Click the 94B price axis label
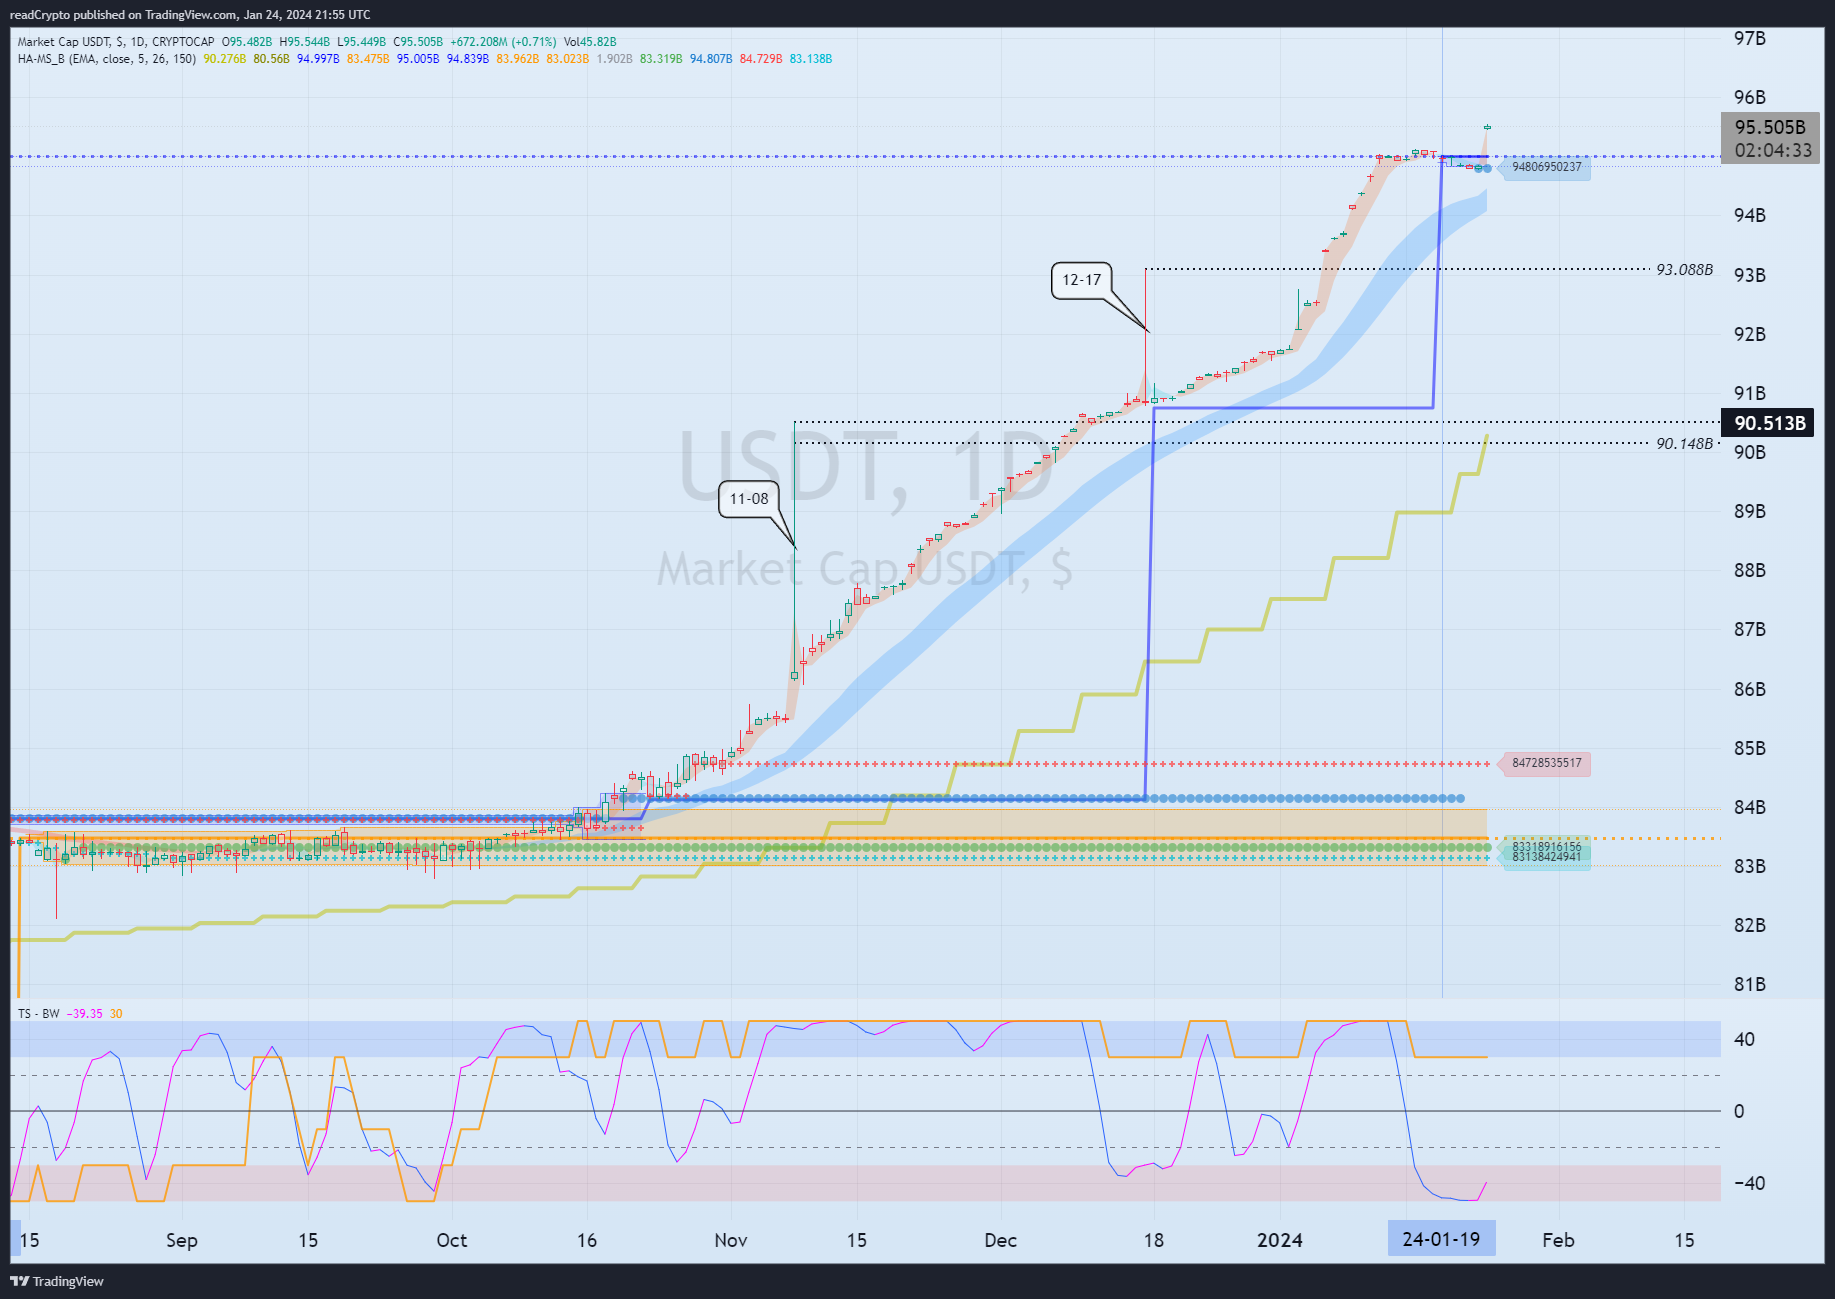Viewport: 1835px width, 1299px height. [x=1750, y=215]
